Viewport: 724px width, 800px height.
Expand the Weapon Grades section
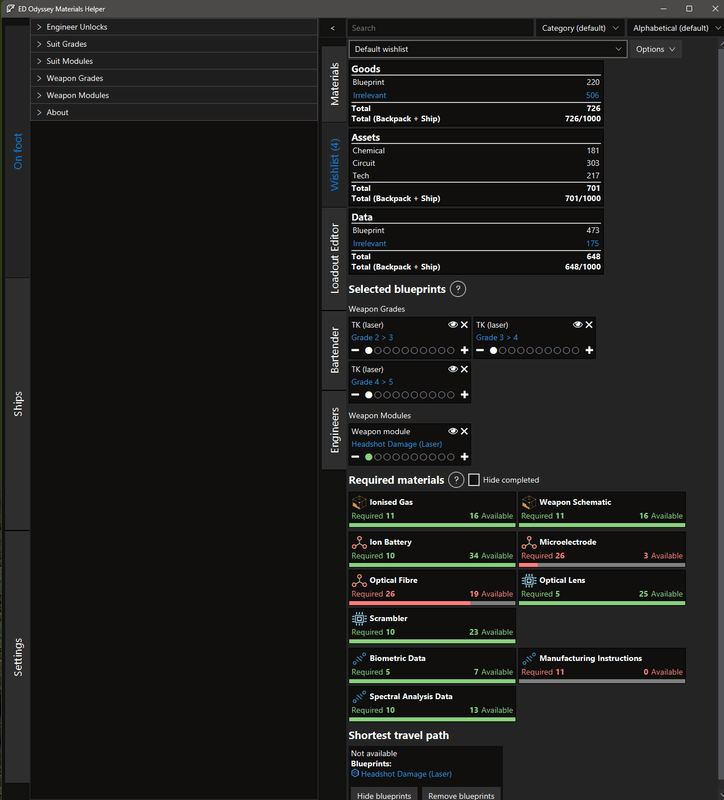pos(174,79)
